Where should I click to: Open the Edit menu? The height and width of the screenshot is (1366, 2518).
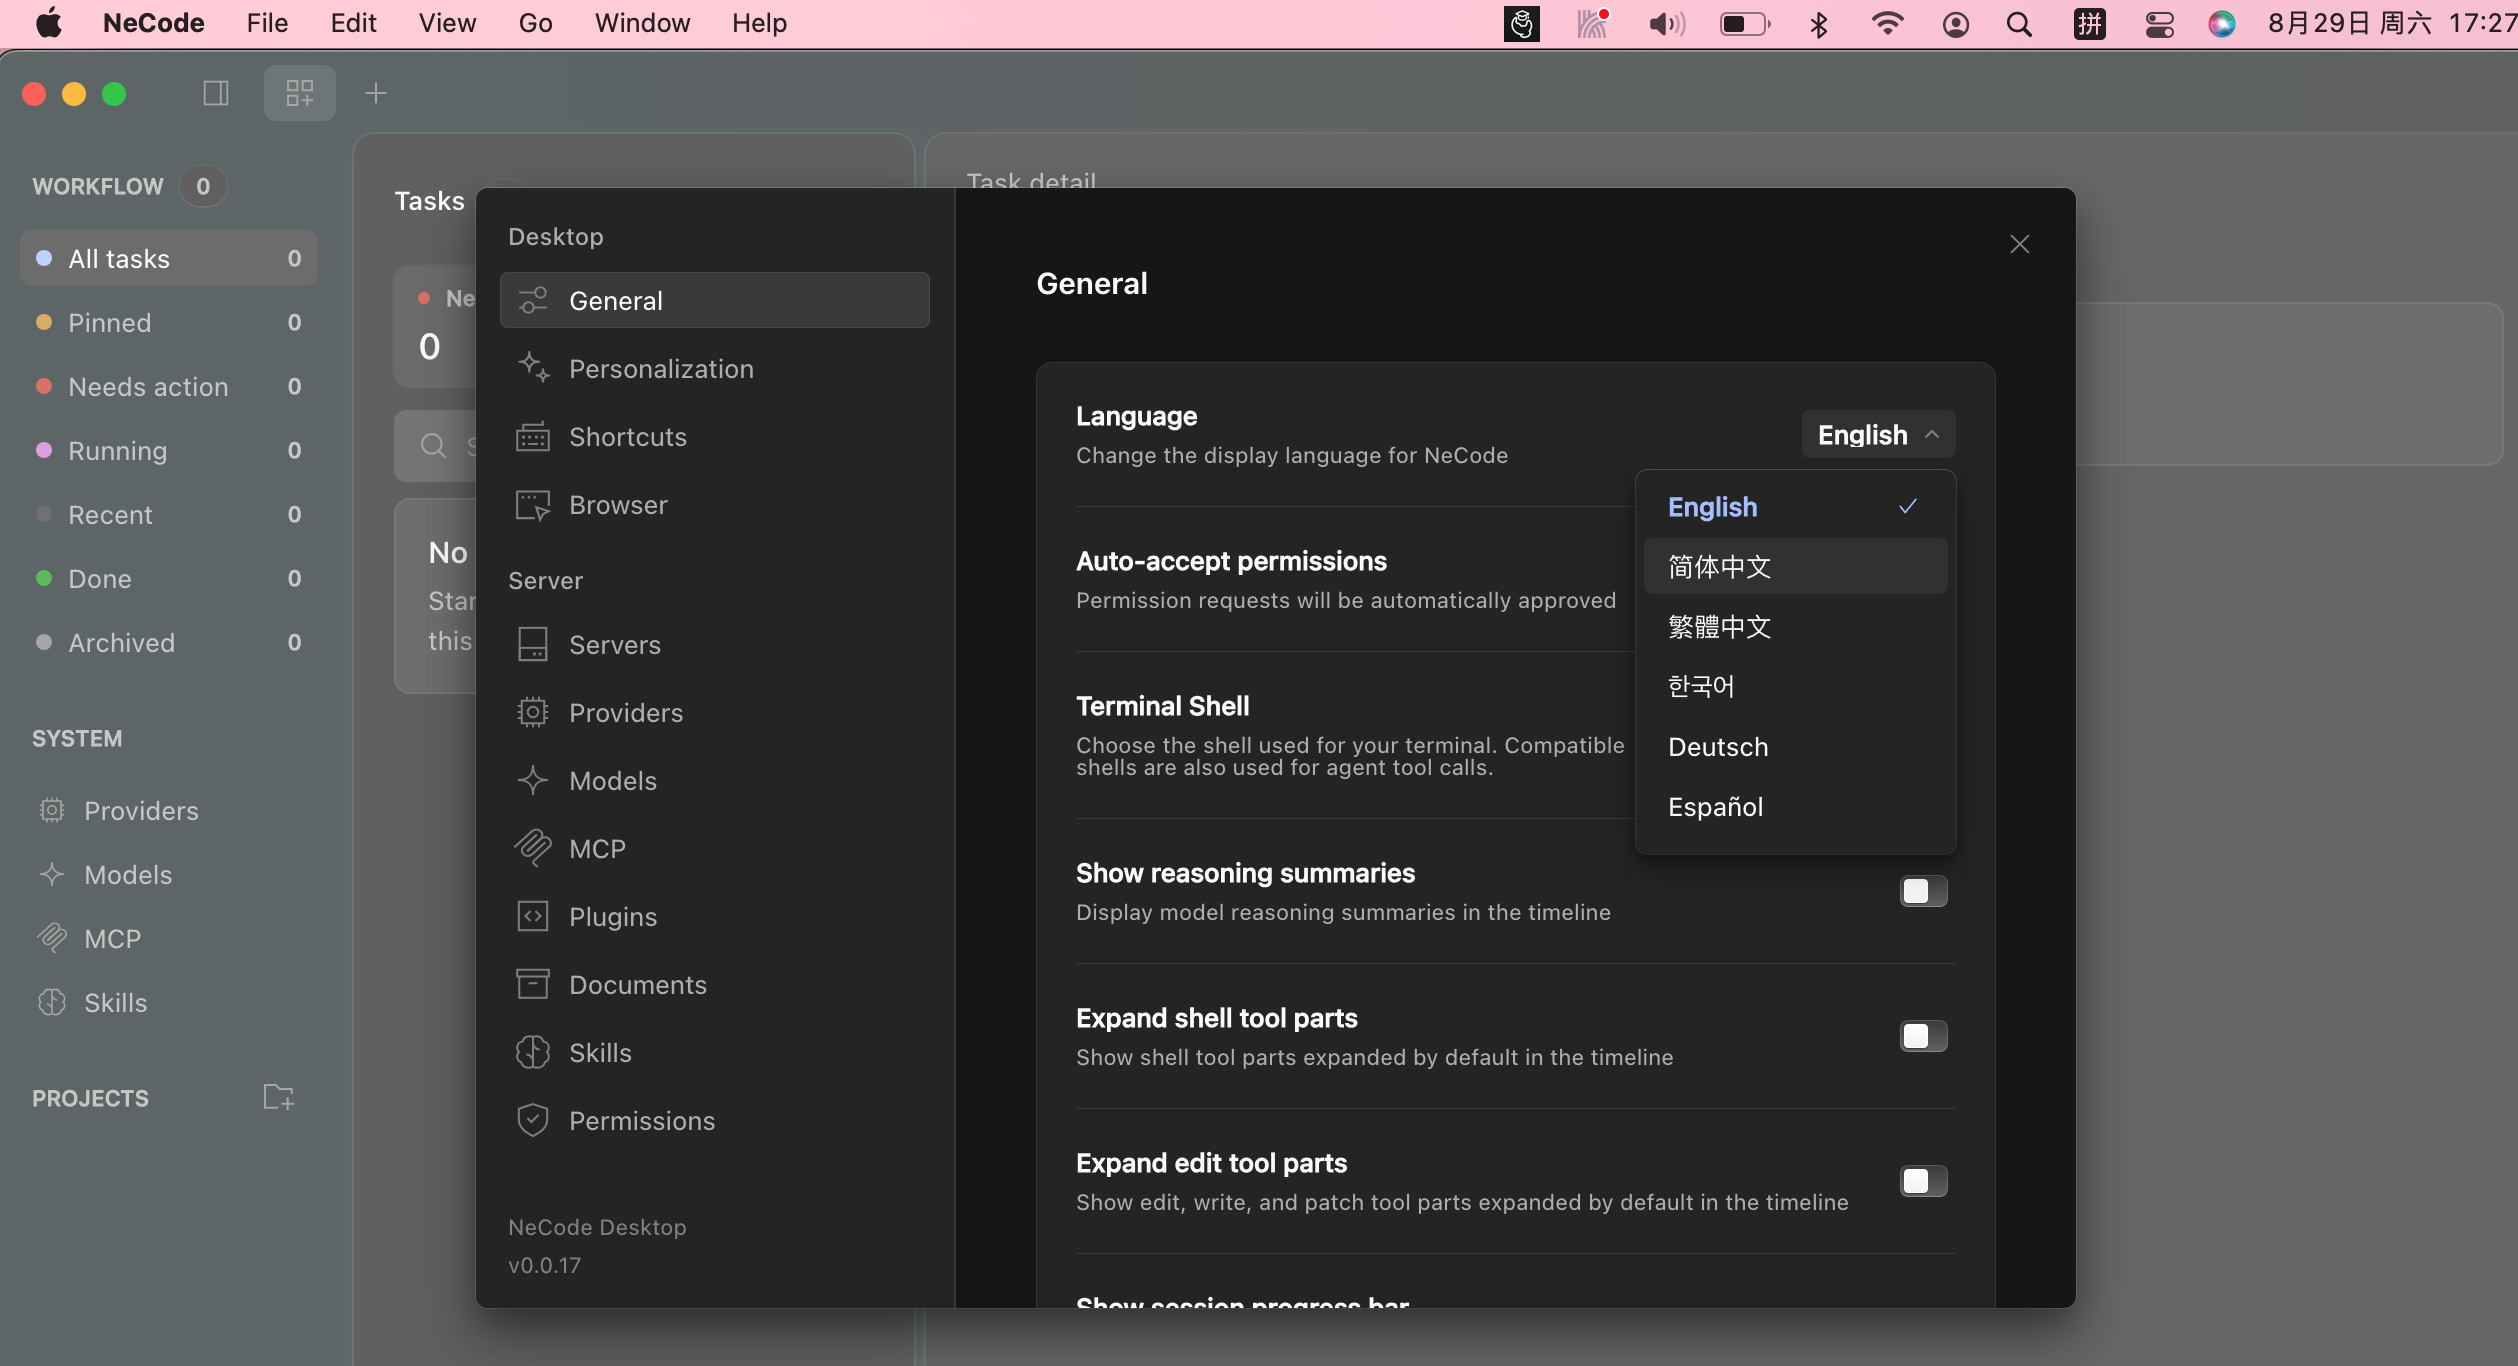(x=353, y=23)
